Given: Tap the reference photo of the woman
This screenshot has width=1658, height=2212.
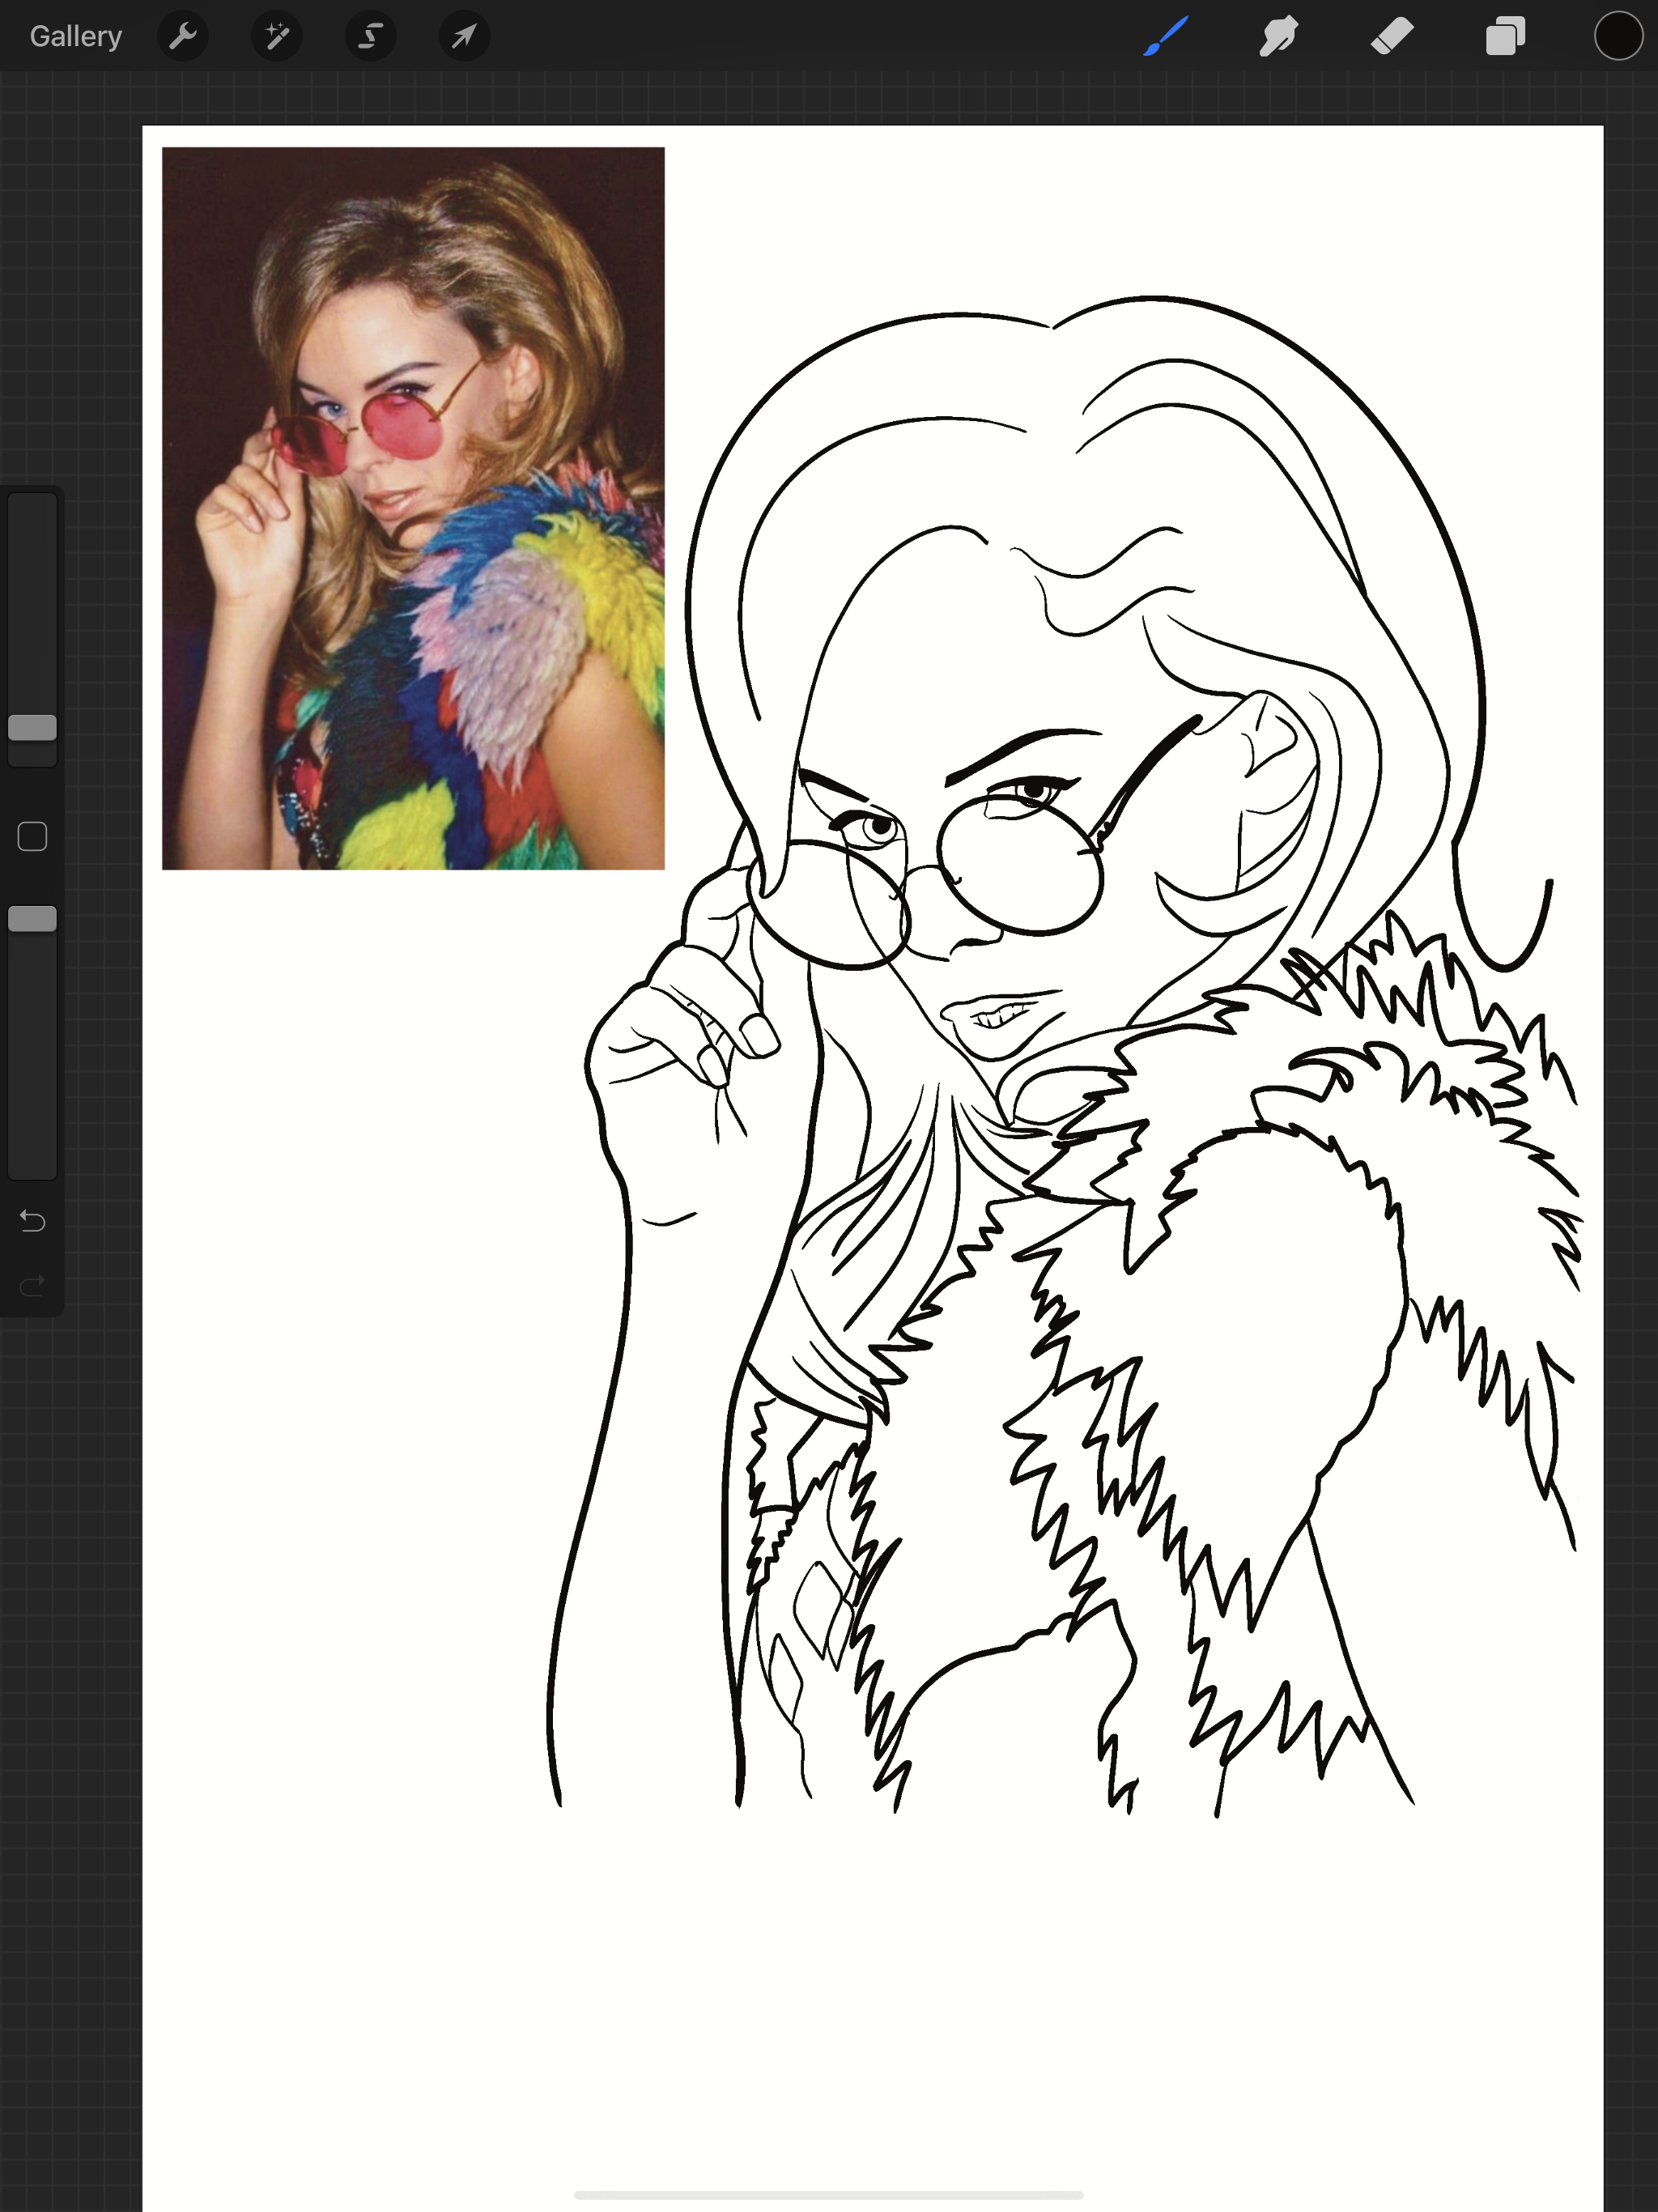Looking at the screenshot, I should pos(413,508).
